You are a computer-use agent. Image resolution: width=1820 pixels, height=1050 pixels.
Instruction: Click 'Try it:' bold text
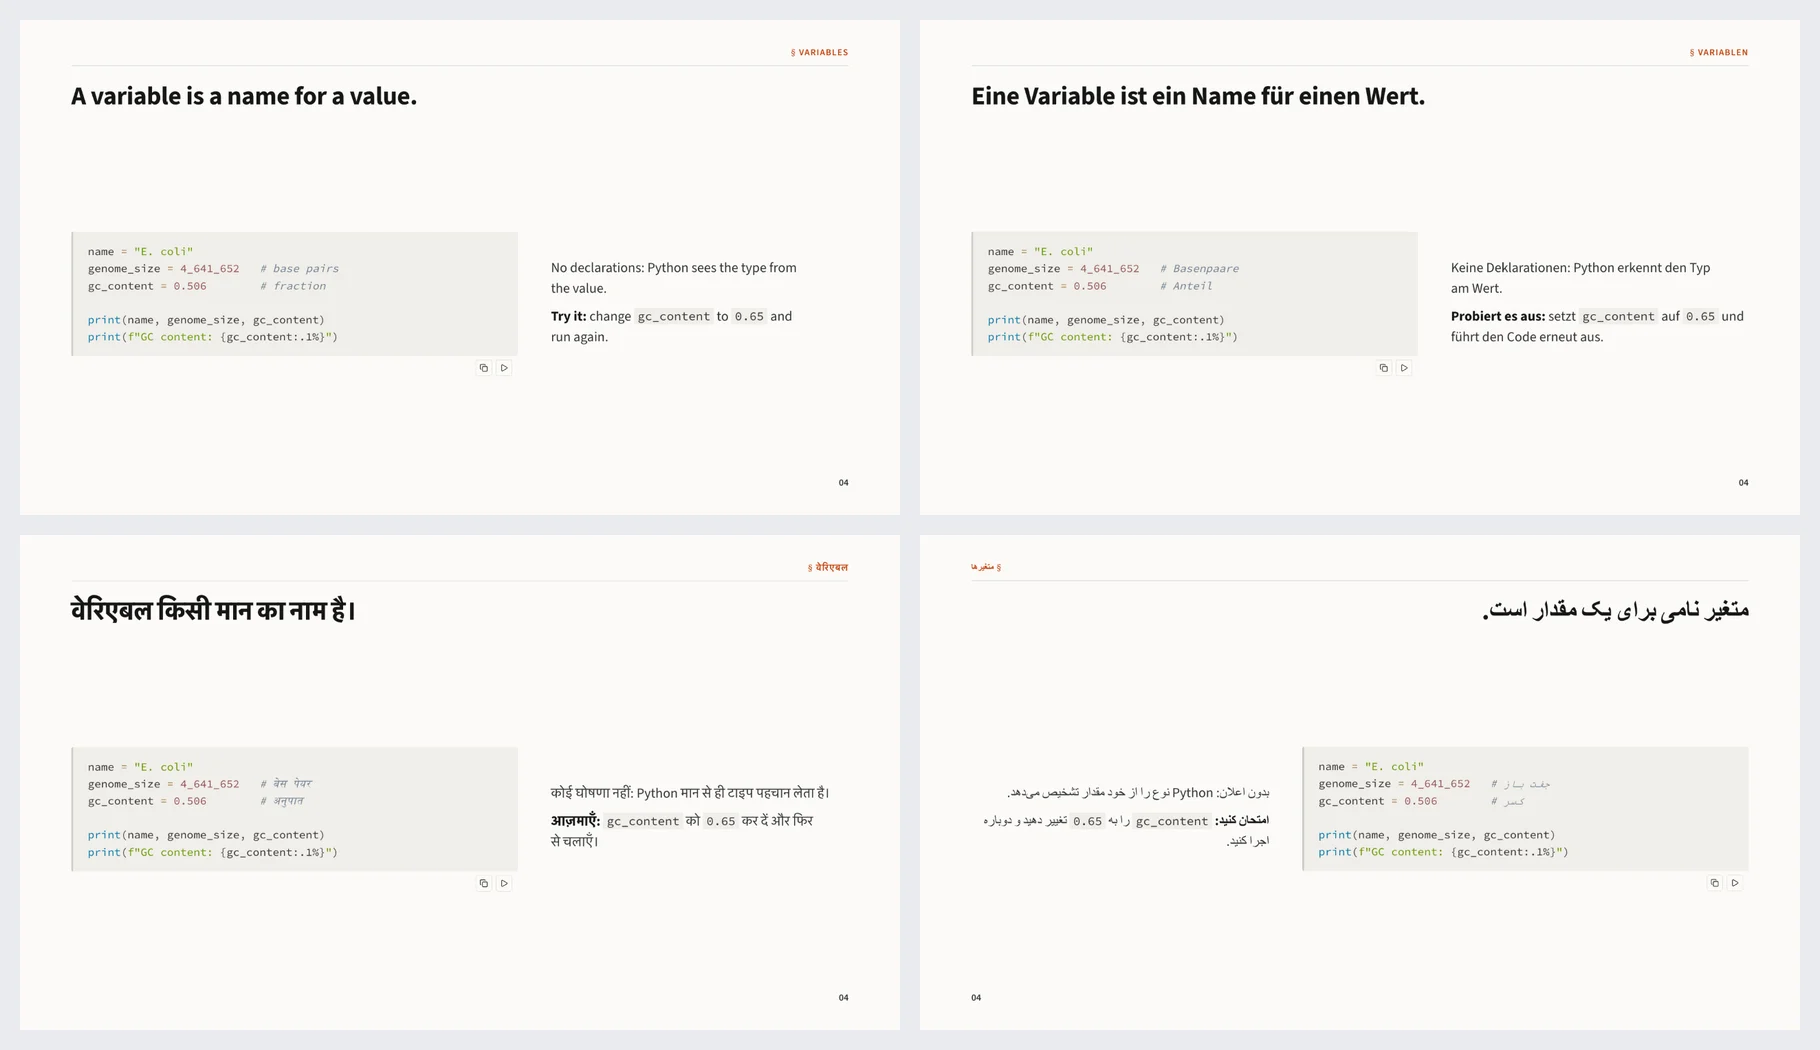point(568,316)
